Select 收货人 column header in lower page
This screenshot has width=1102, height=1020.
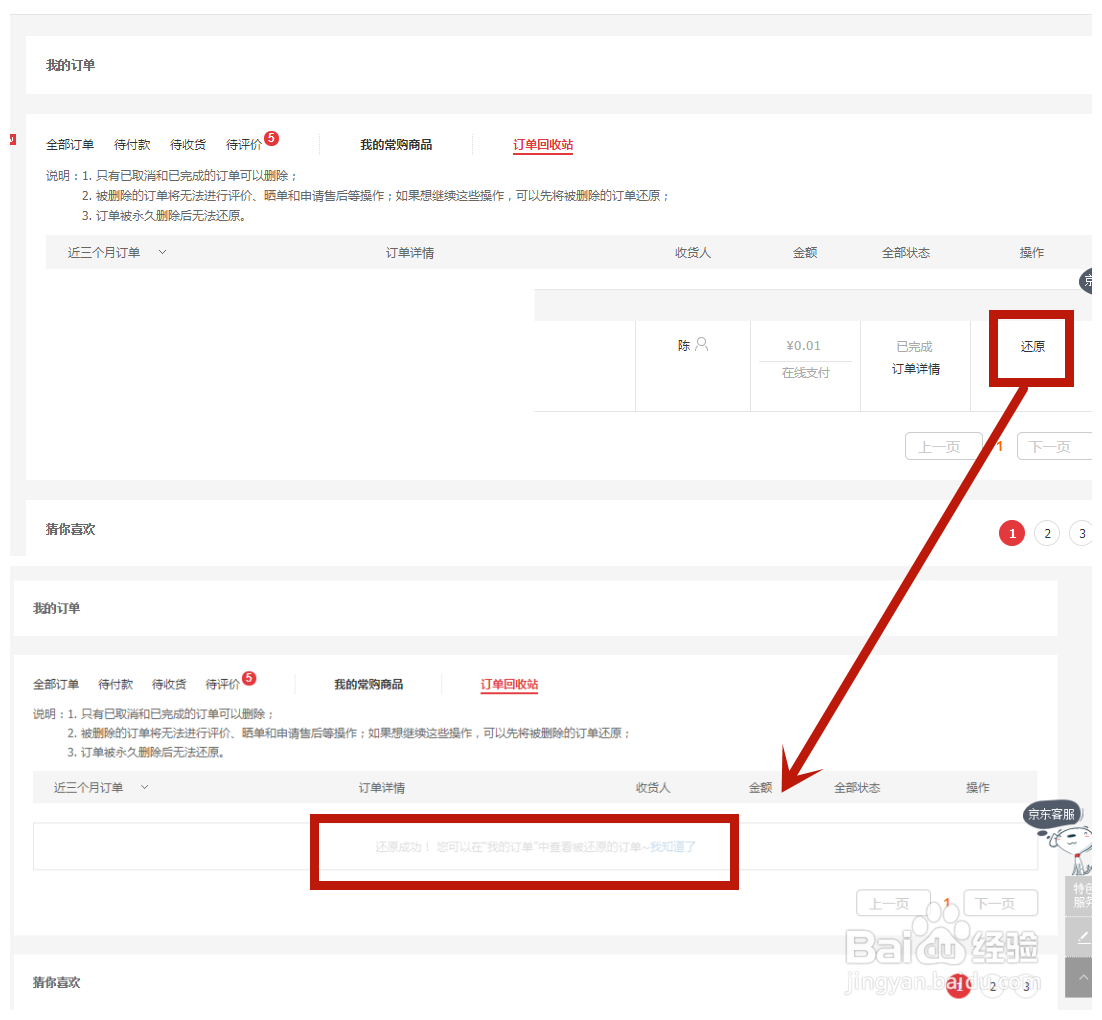[653, 787]
